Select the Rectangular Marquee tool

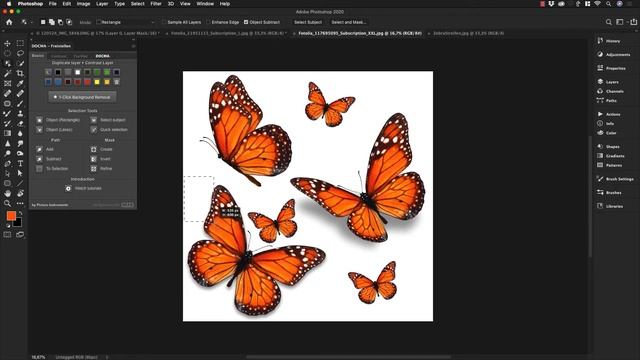click(x=20, y=43)
